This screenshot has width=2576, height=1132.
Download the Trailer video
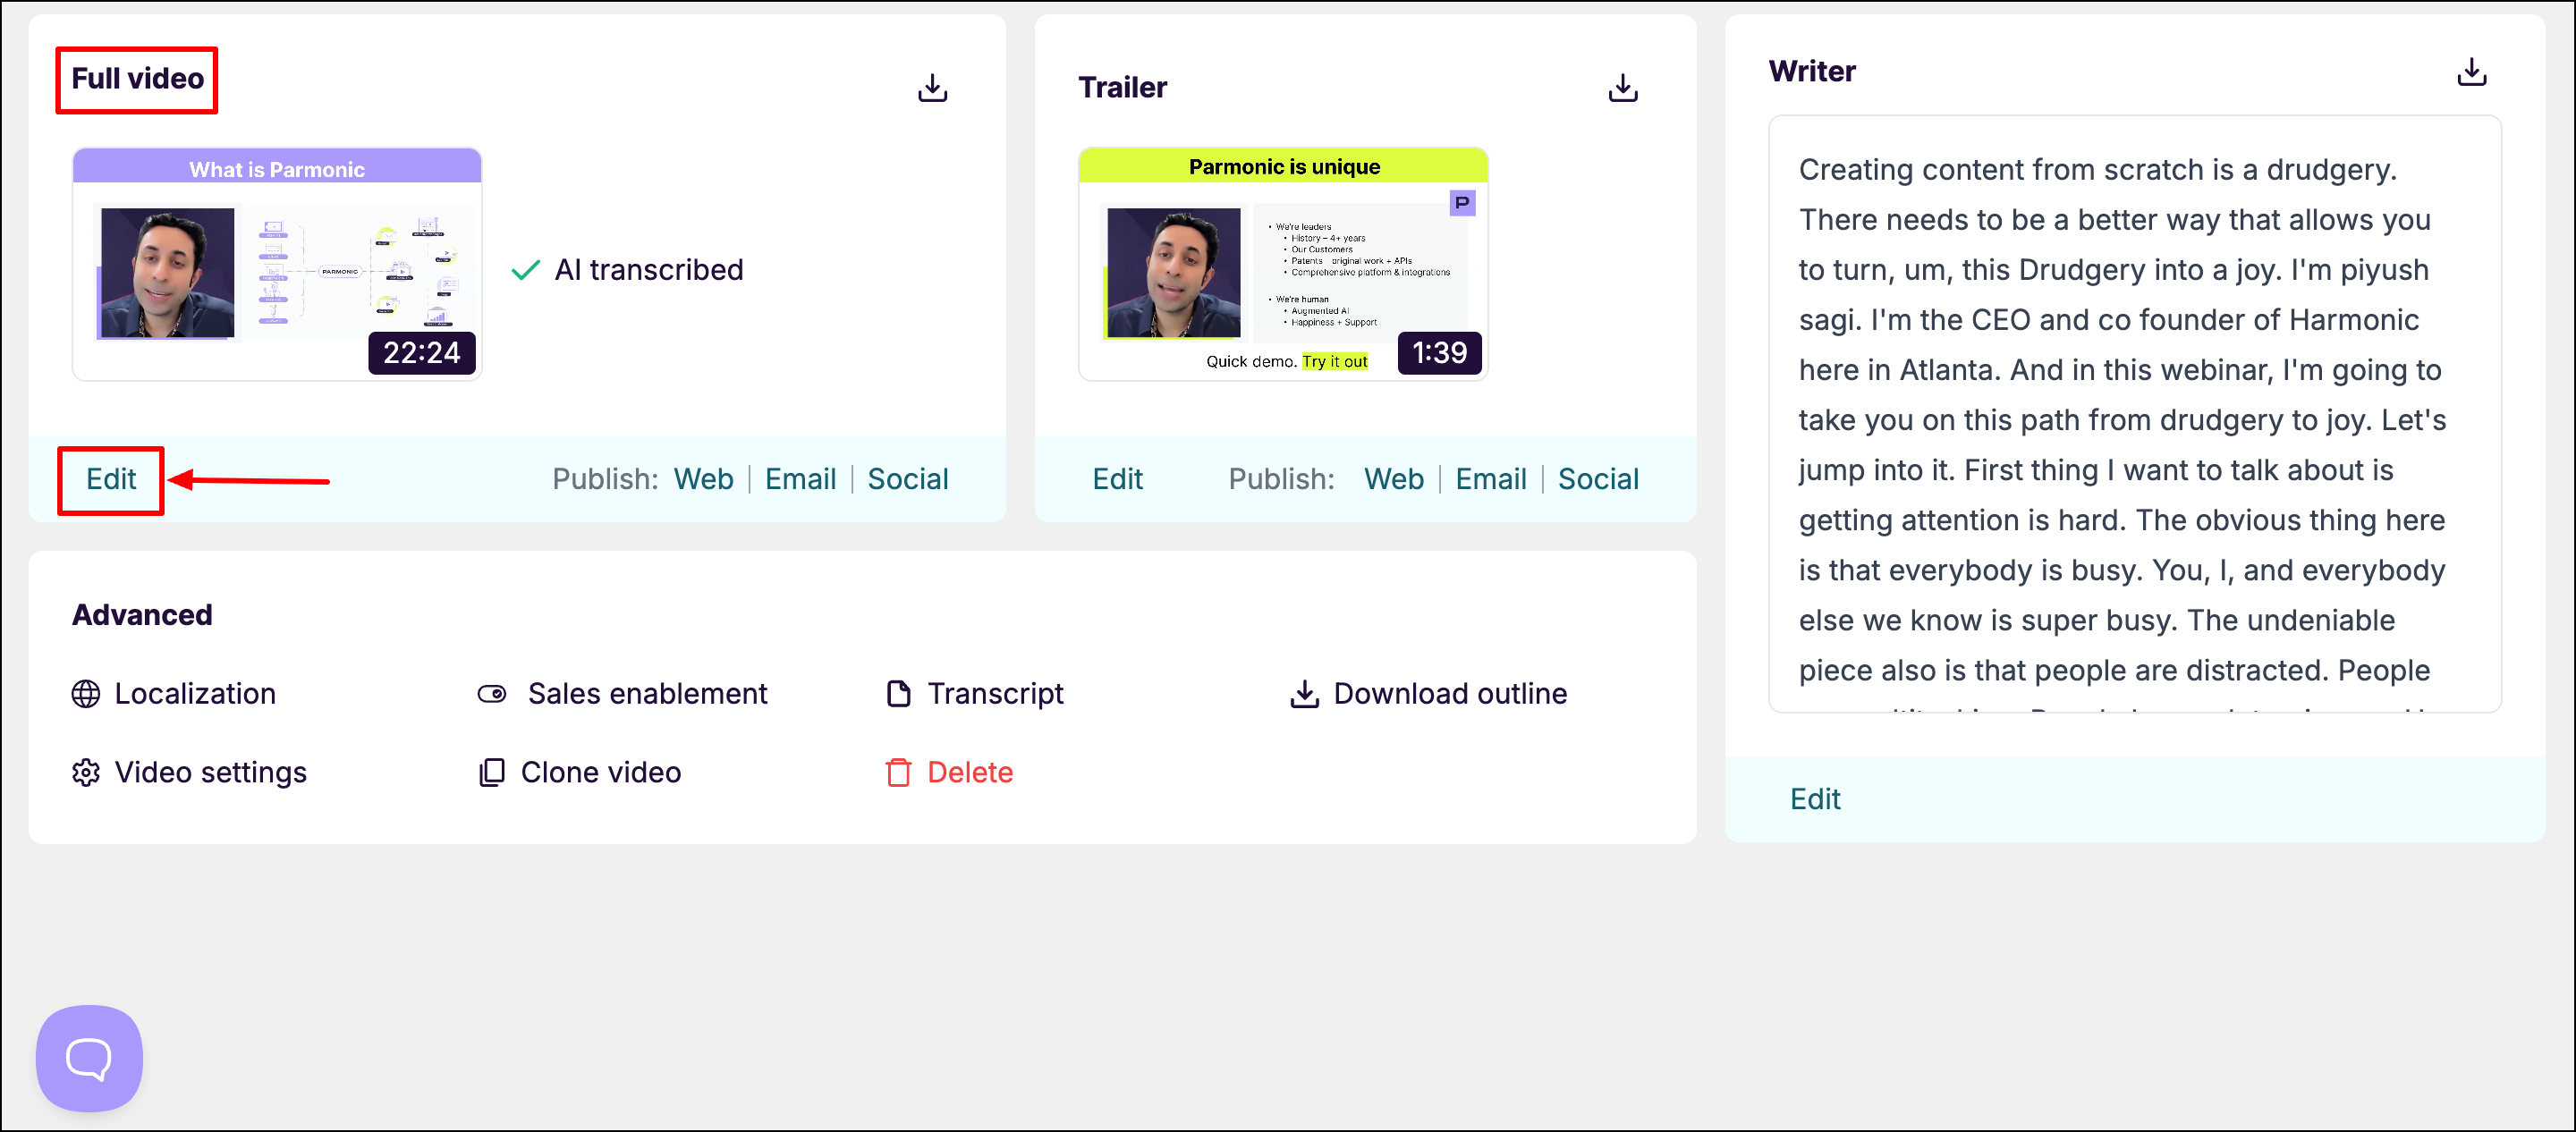point(1622,88)
